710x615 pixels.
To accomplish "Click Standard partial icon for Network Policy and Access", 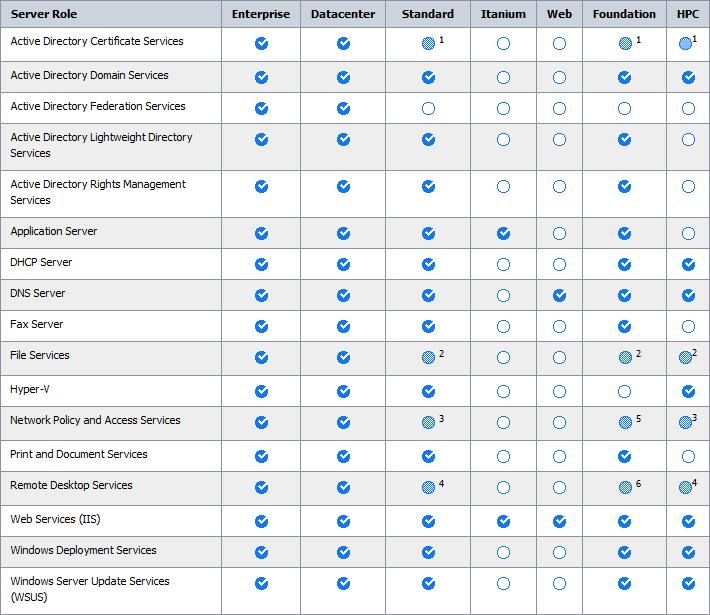I will [x=428, y=423].
